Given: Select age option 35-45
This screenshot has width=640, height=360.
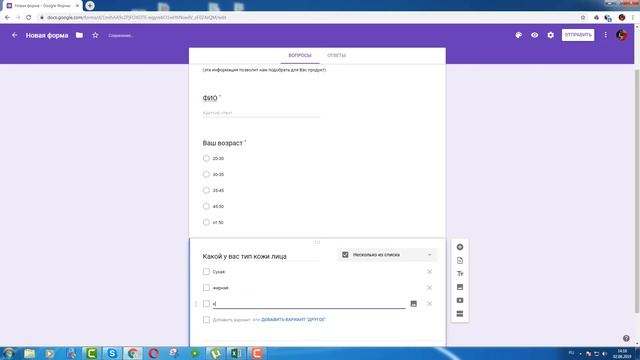Looking at the screenshot, I should point(206,190).
